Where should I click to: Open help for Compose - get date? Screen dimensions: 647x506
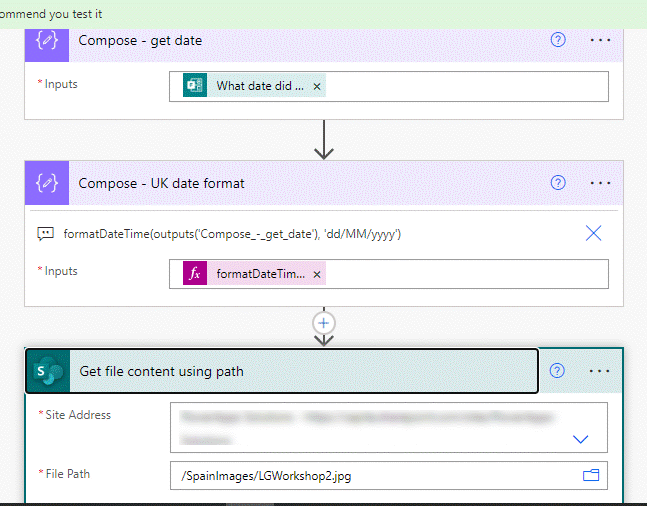[x=558, y=40]
